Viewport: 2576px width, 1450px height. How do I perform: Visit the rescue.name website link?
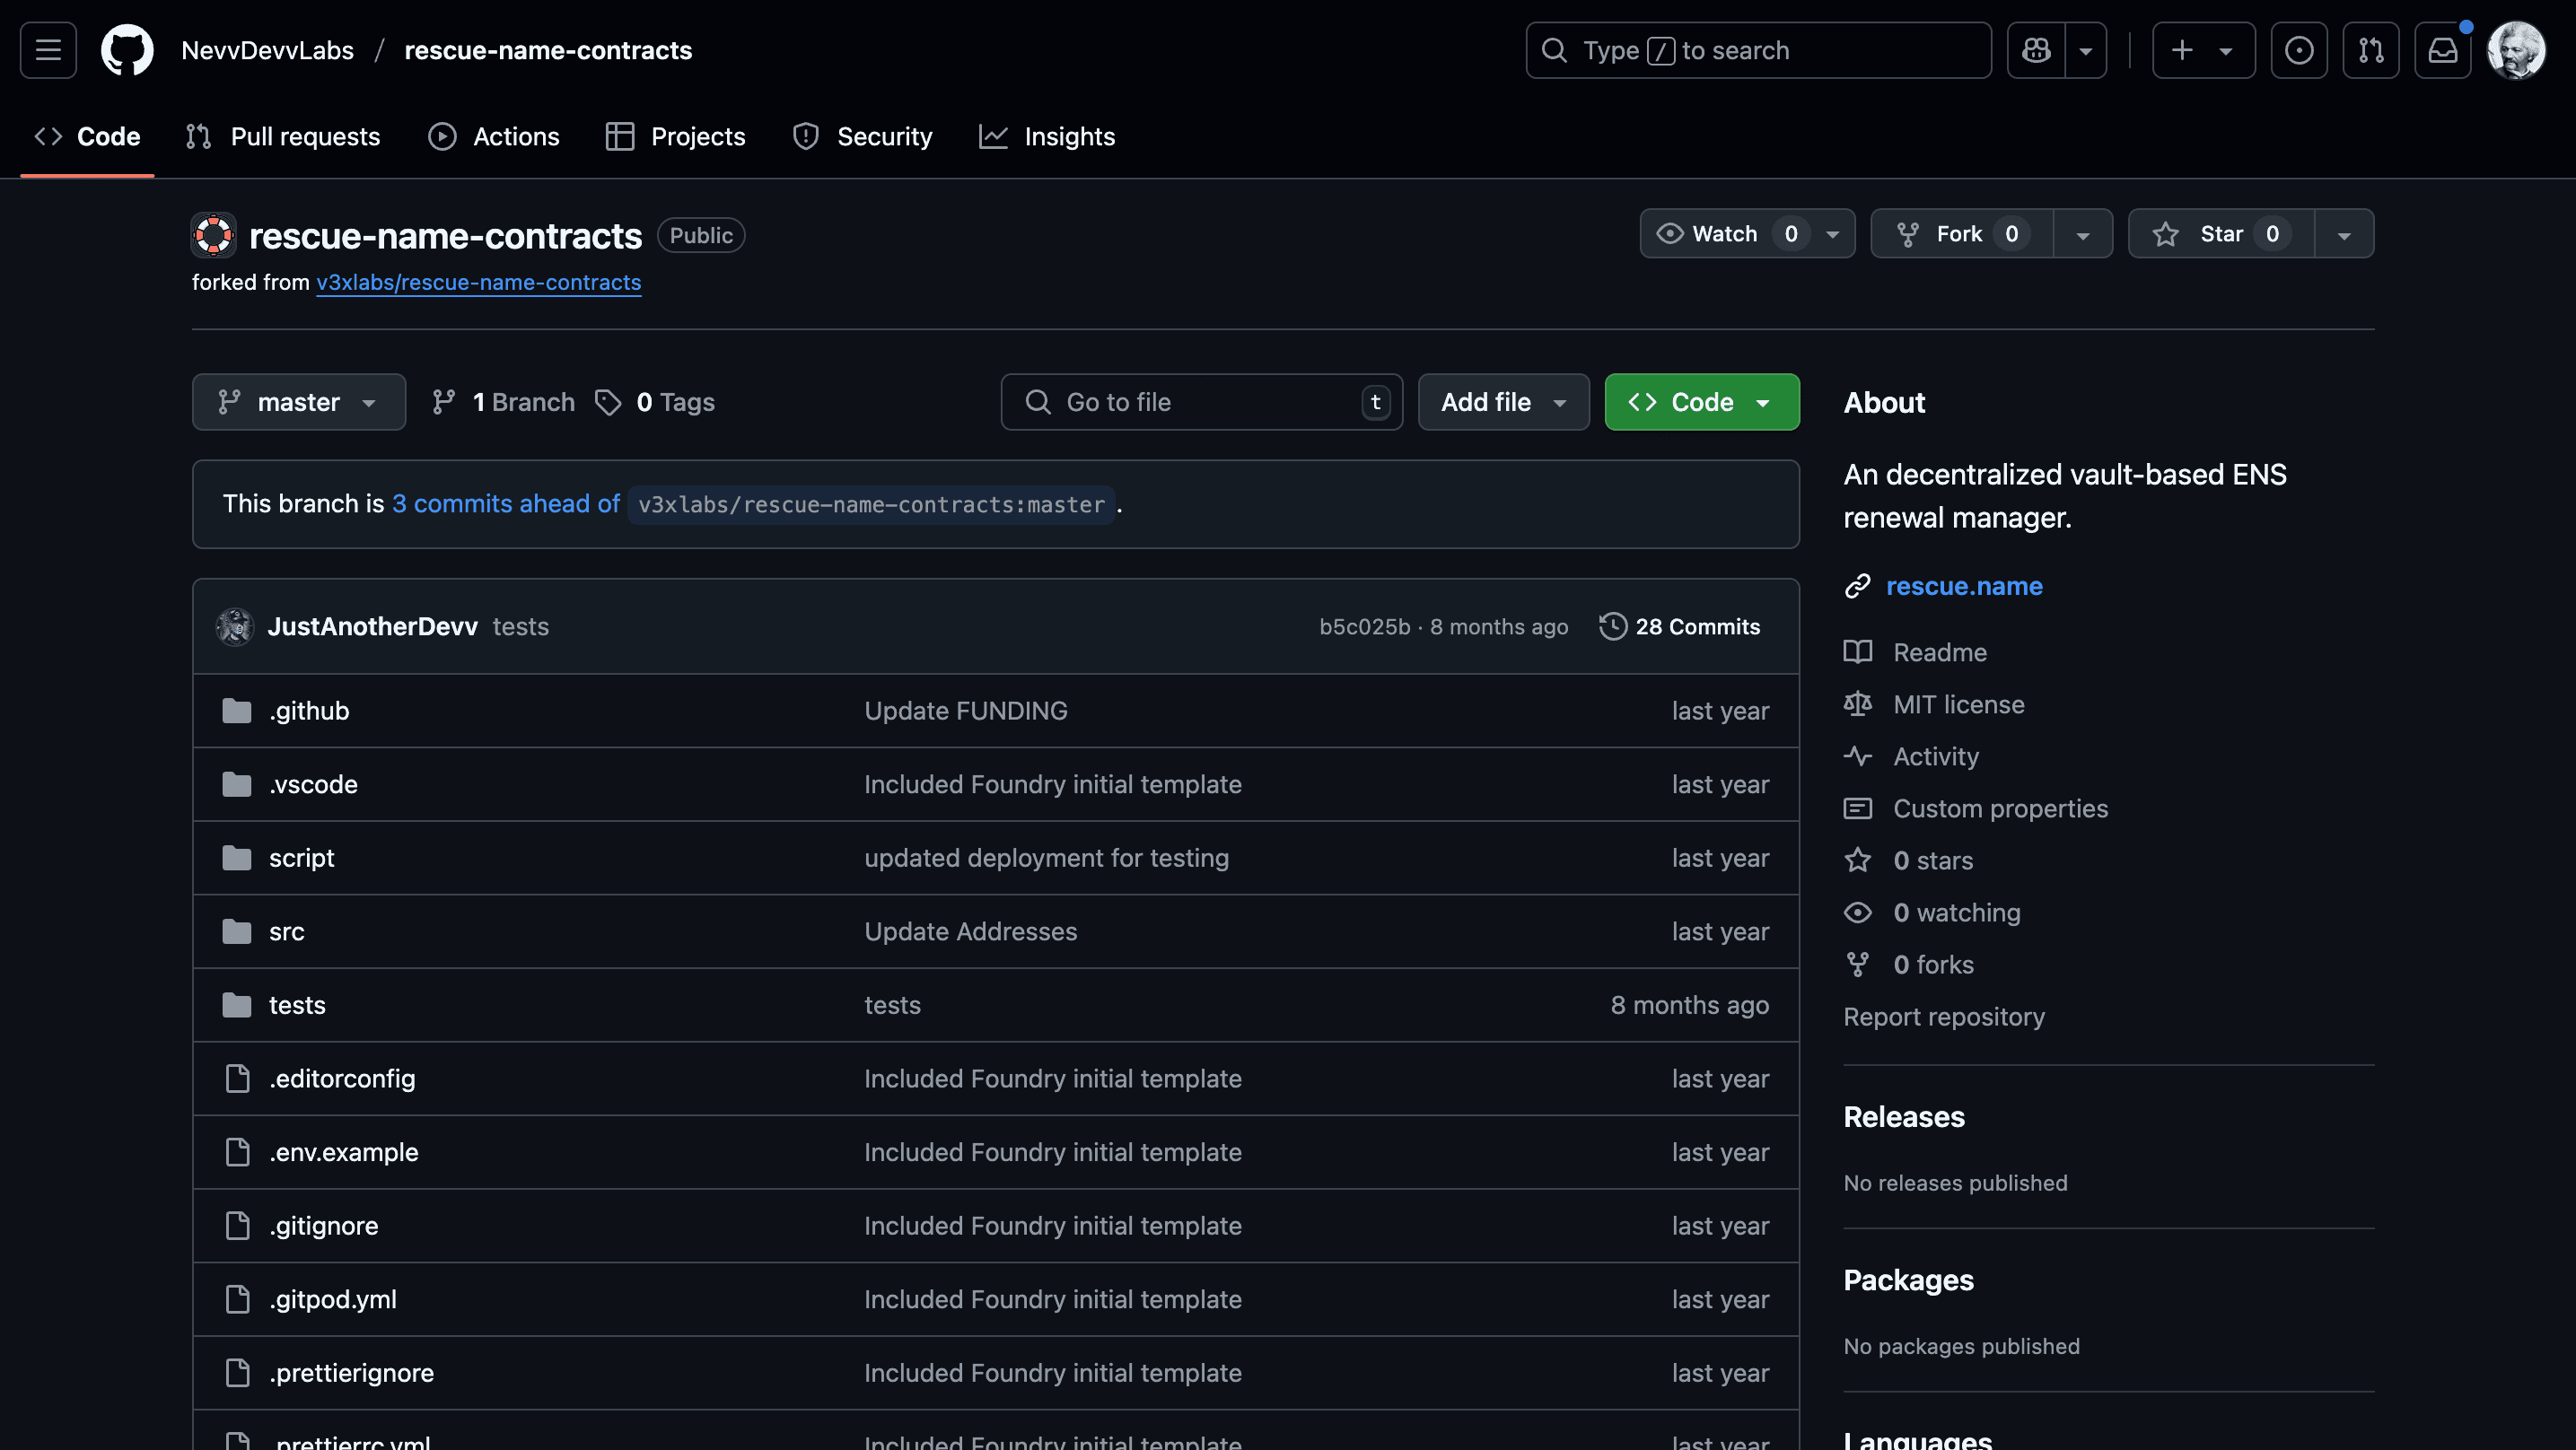1963,586
